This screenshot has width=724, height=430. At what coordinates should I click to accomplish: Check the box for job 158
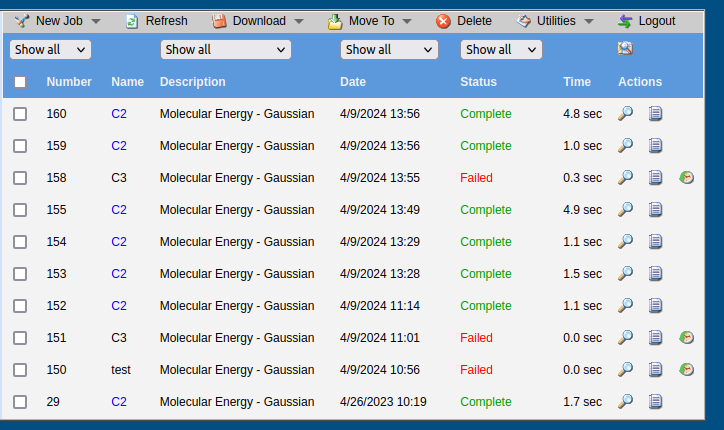20,178
